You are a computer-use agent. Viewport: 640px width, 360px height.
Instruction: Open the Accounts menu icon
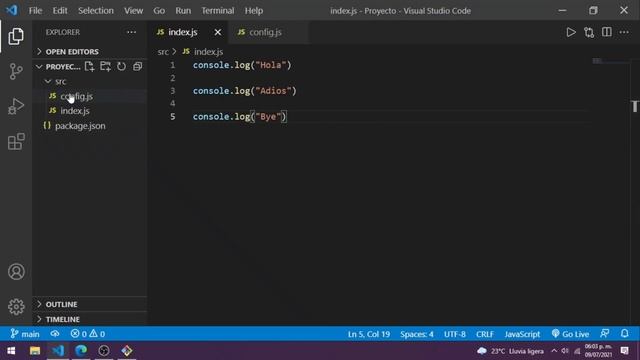click(x=16, y=272)
